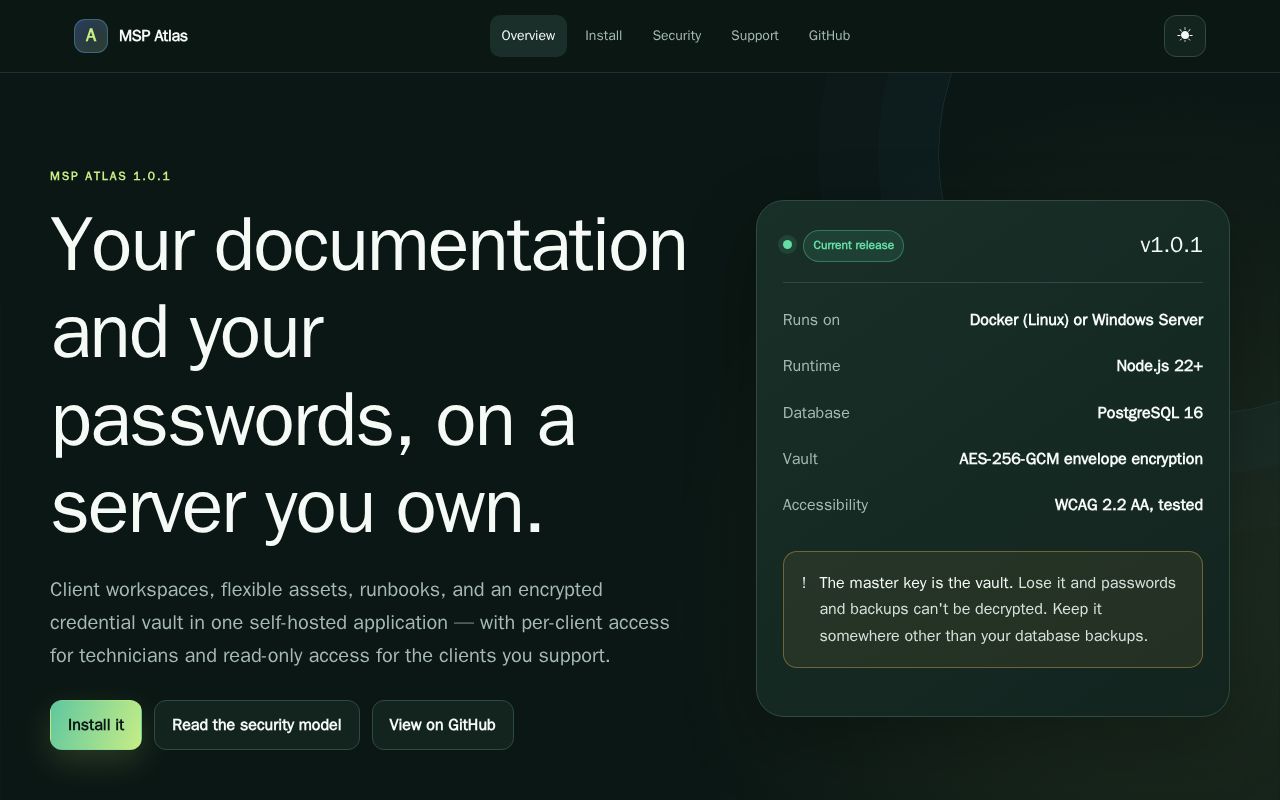Click the exclamation warning icon in the master key notice
The width and height of the screenshot is (1280, 800).
(x=804, y=583)
